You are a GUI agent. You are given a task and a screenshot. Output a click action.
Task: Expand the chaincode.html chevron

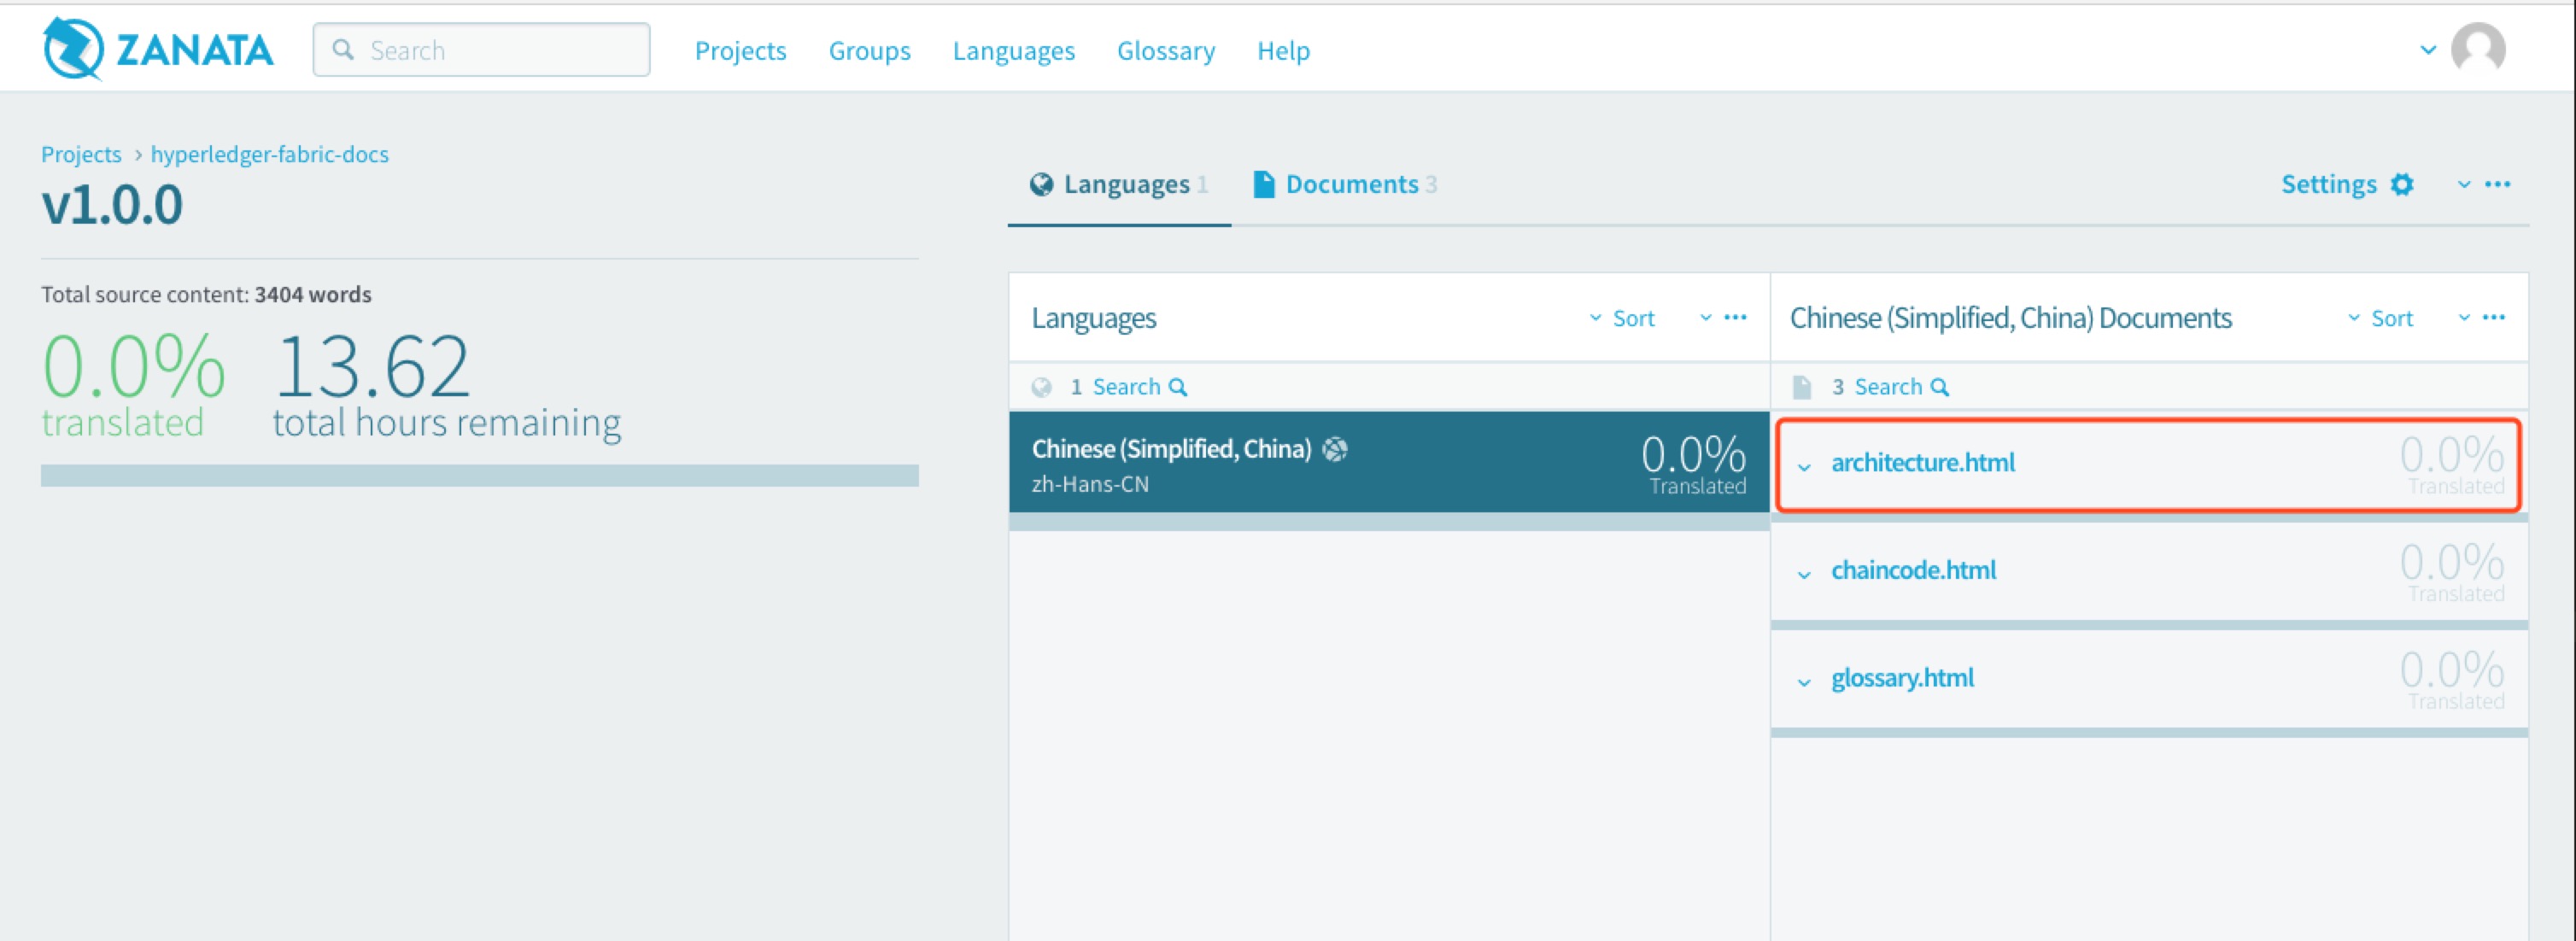coord(1804,575)
